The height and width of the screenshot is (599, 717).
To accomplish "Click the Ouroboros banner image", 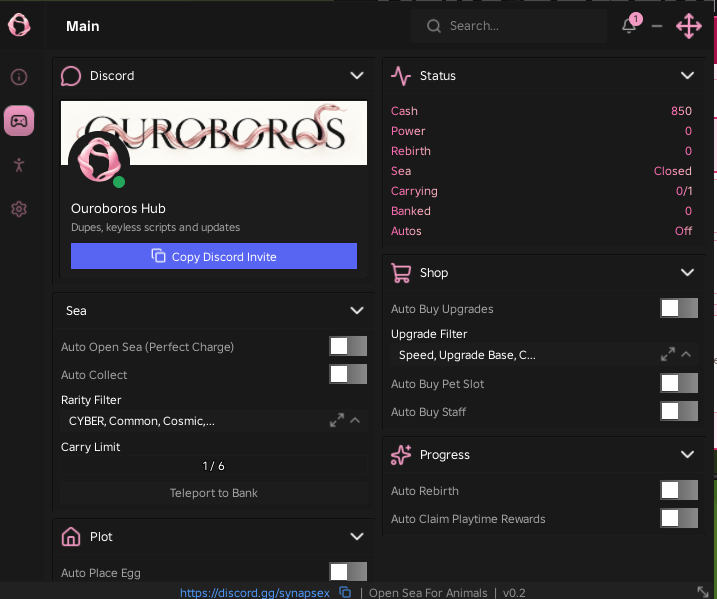I will [x=214, y=133].
